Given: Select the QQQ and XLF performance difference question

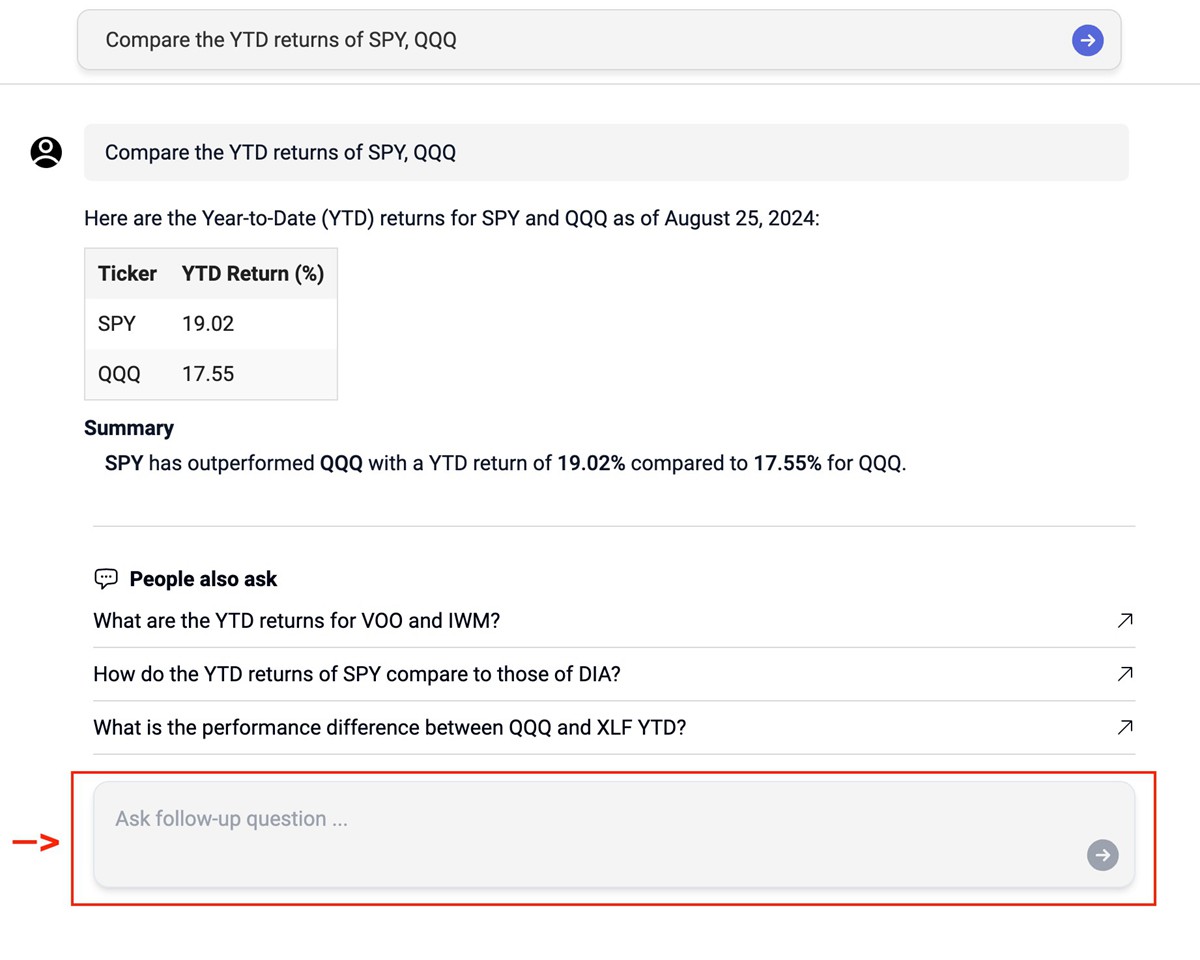Looking at the screenshot, I should point(390,727).
